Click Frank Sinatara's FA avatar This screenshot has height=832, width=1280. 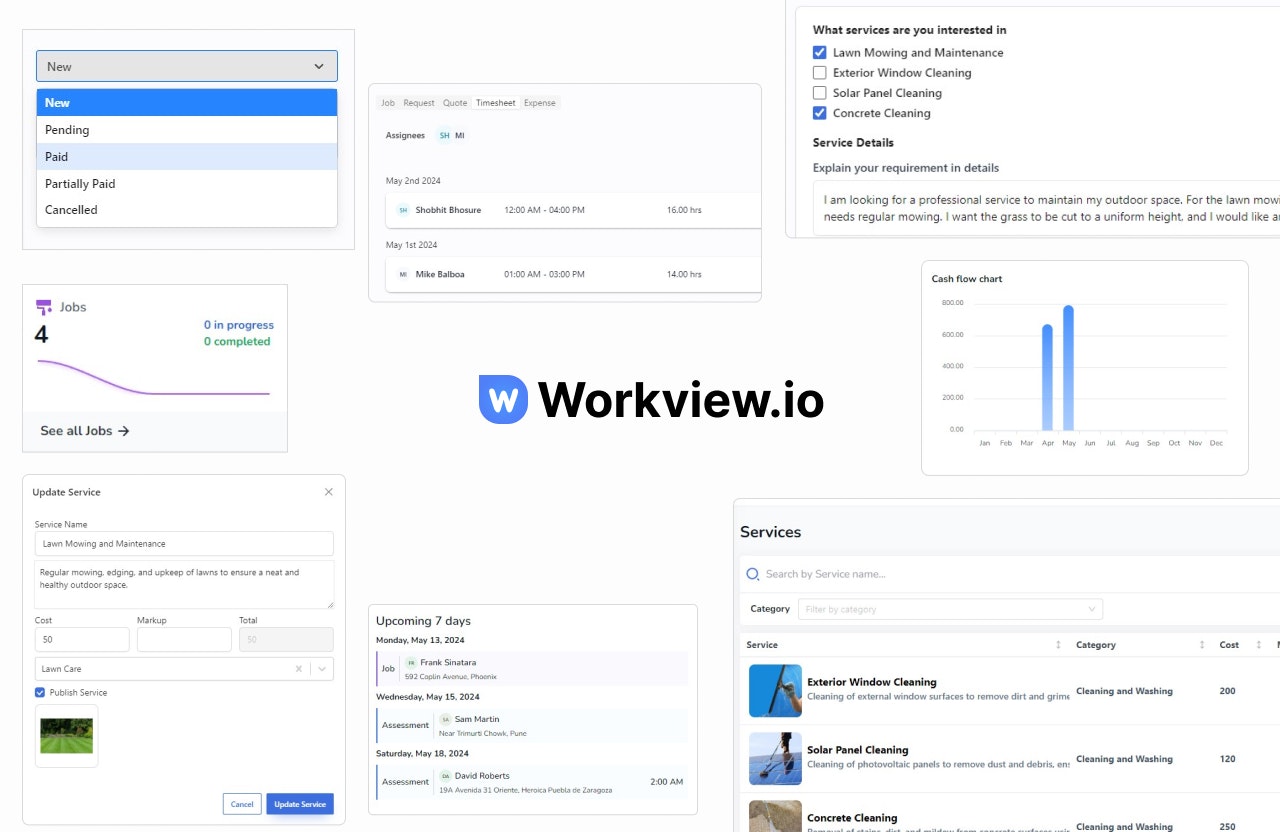click(x=411, y=662)
